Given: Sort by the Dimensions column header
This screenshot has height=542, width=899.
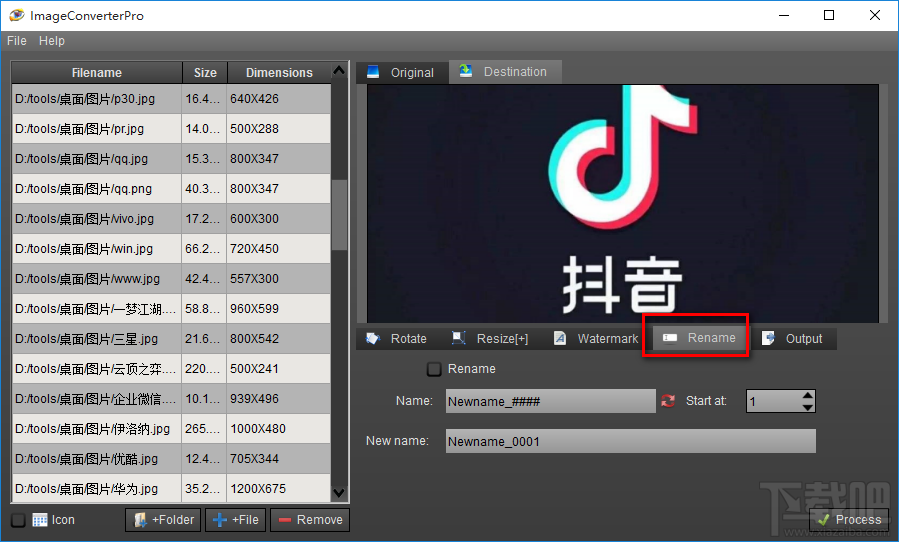Looking at the screenshot, I should pyautogui.click(x=279, y=73).
